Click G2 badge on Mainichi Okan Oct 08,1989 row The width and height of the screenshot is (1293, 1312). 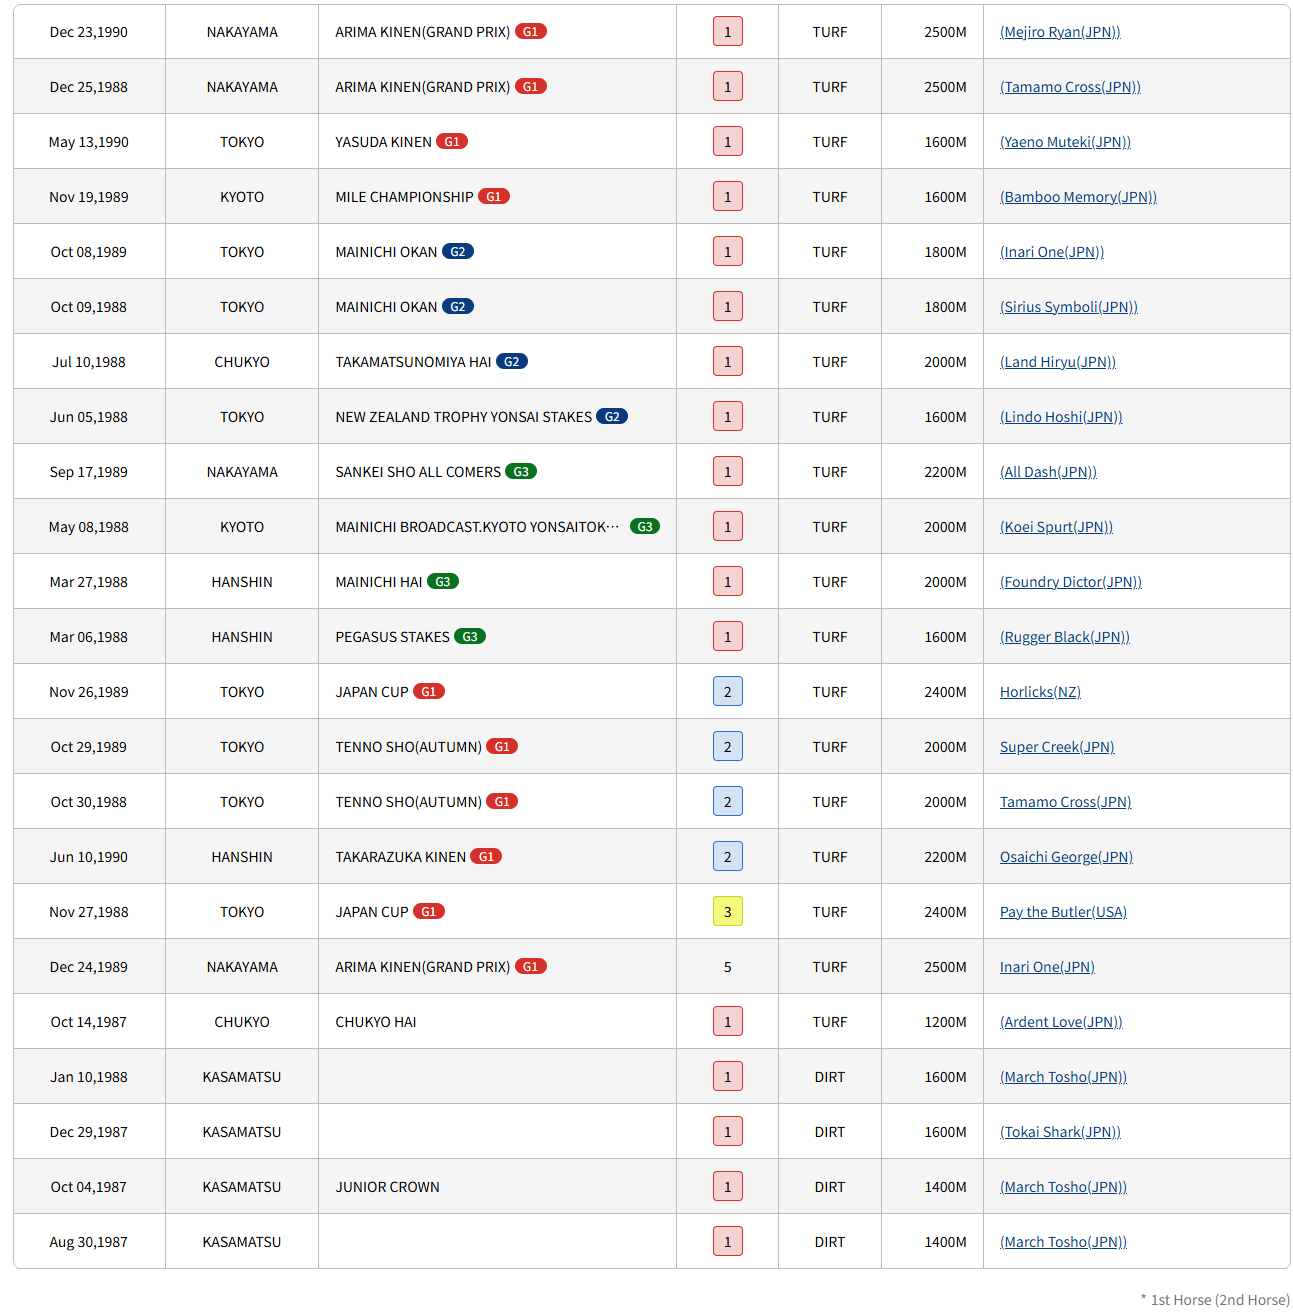click(458, 252)
